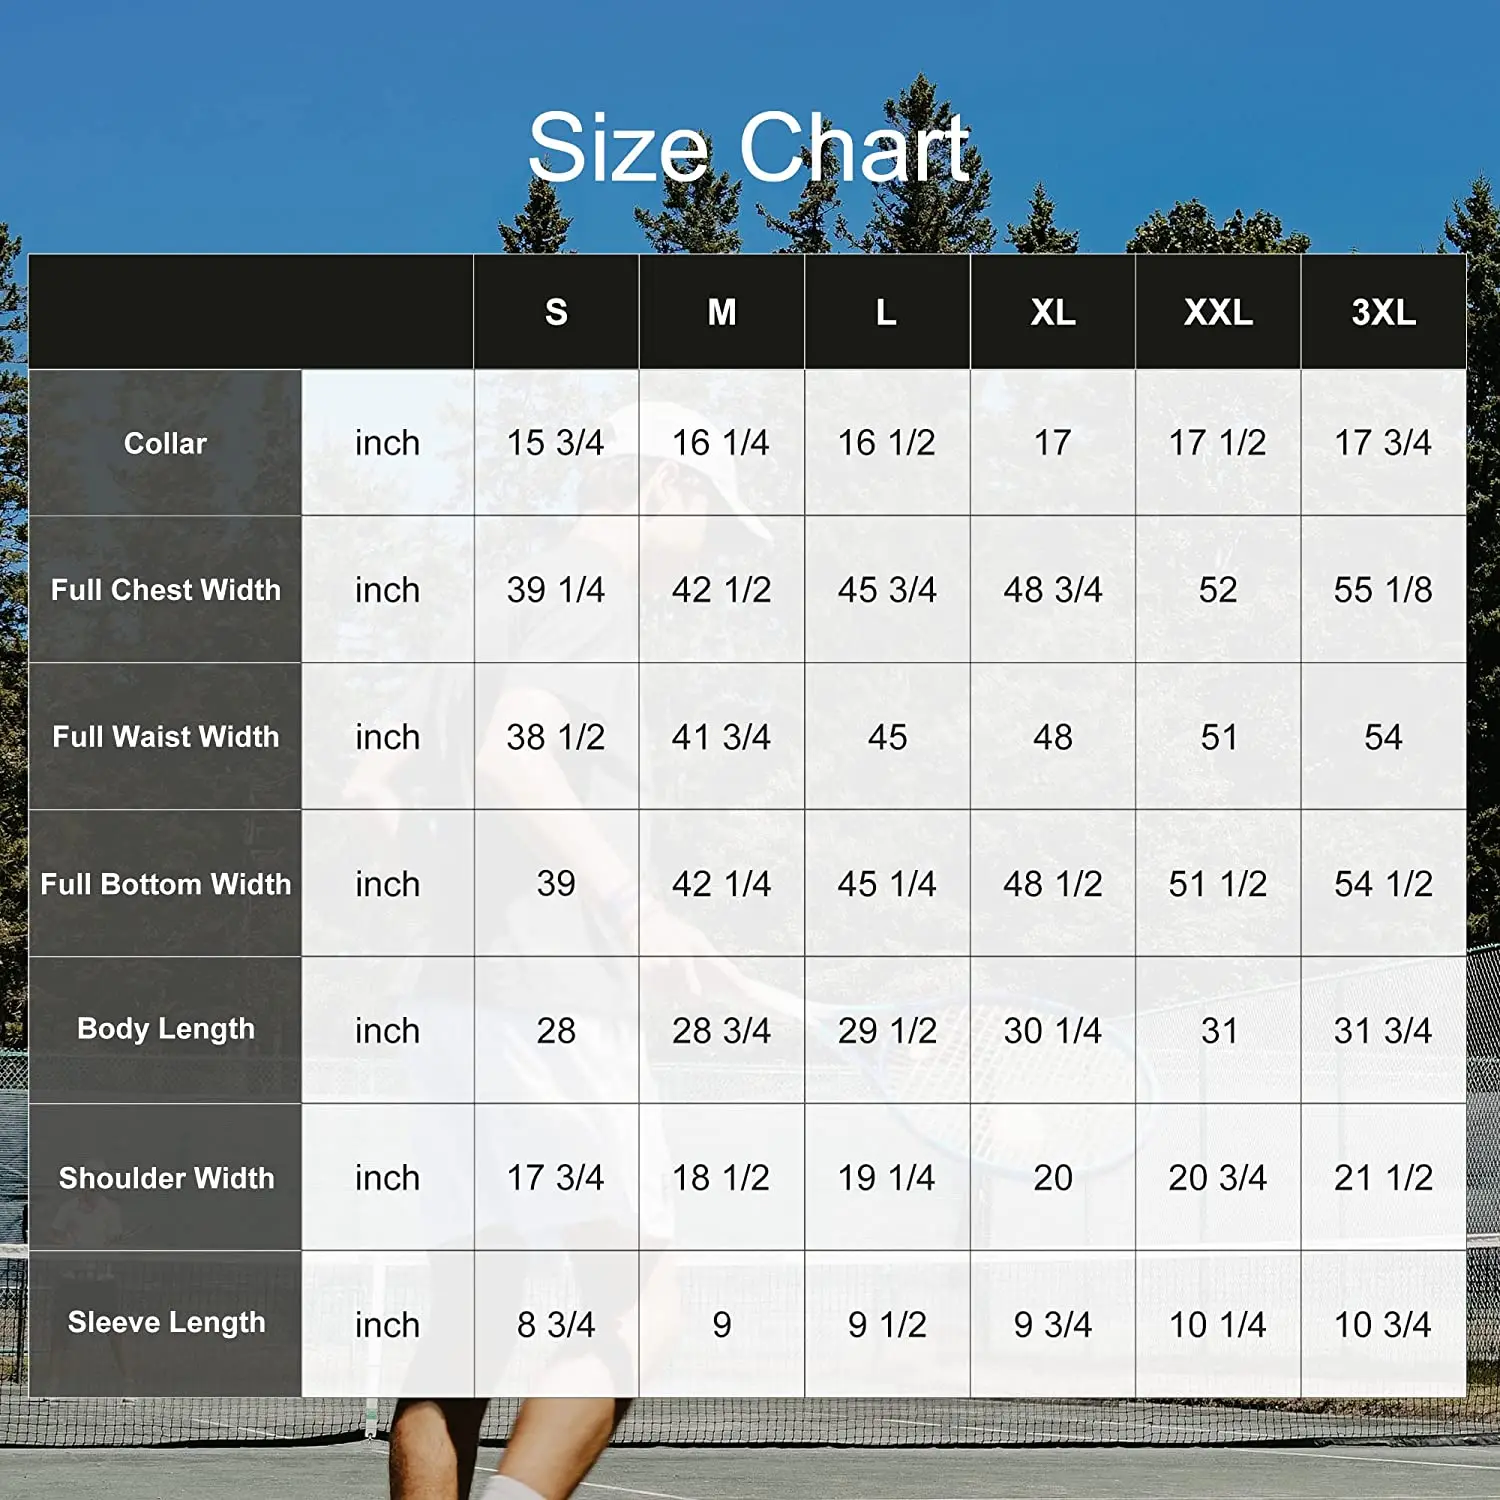
Task: Click the inch unit in Sleeve Length row
Action: (387, 1325)
